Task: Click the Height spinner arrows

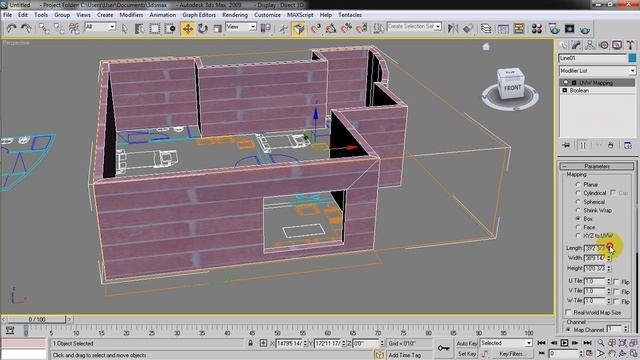Action: [x=609, y=269]
